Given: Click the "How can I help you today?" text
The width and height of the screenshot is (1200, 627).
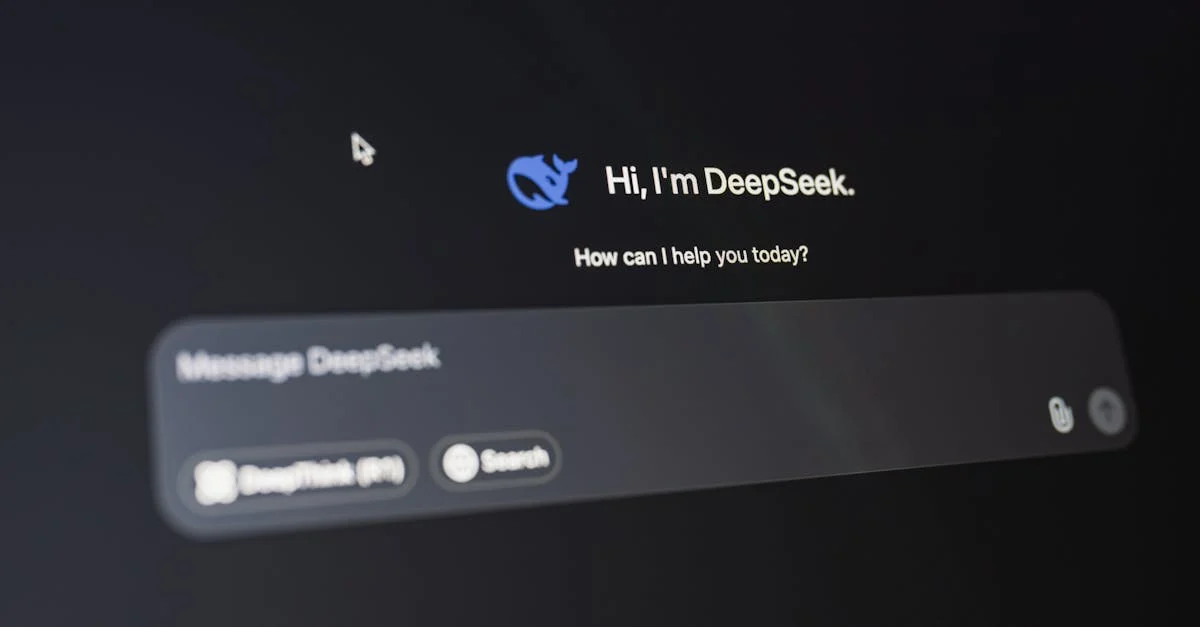Looking at the screenshot, I should click(691, 256).
